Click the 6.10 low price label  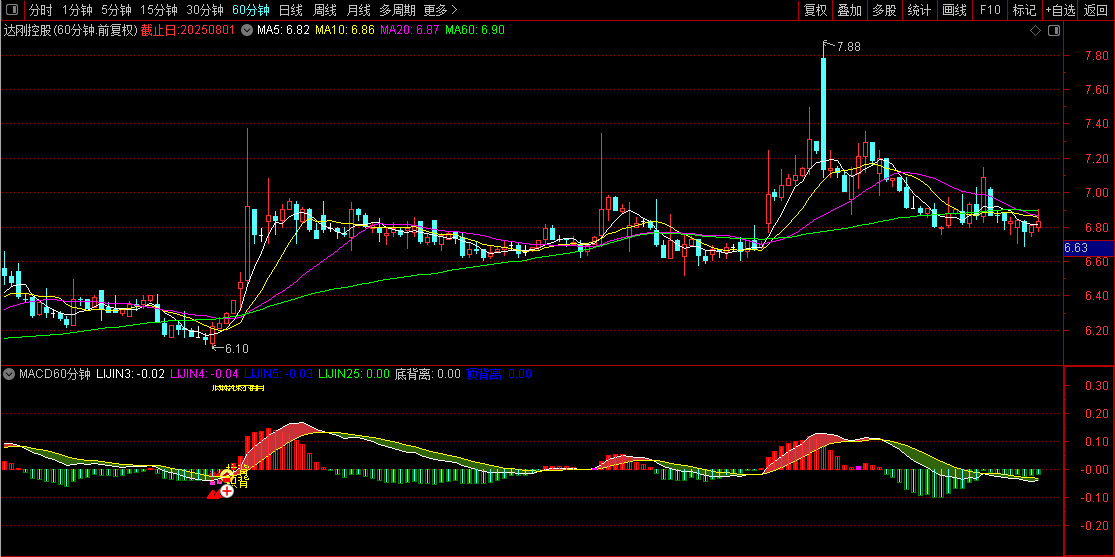tap(237, 349)
